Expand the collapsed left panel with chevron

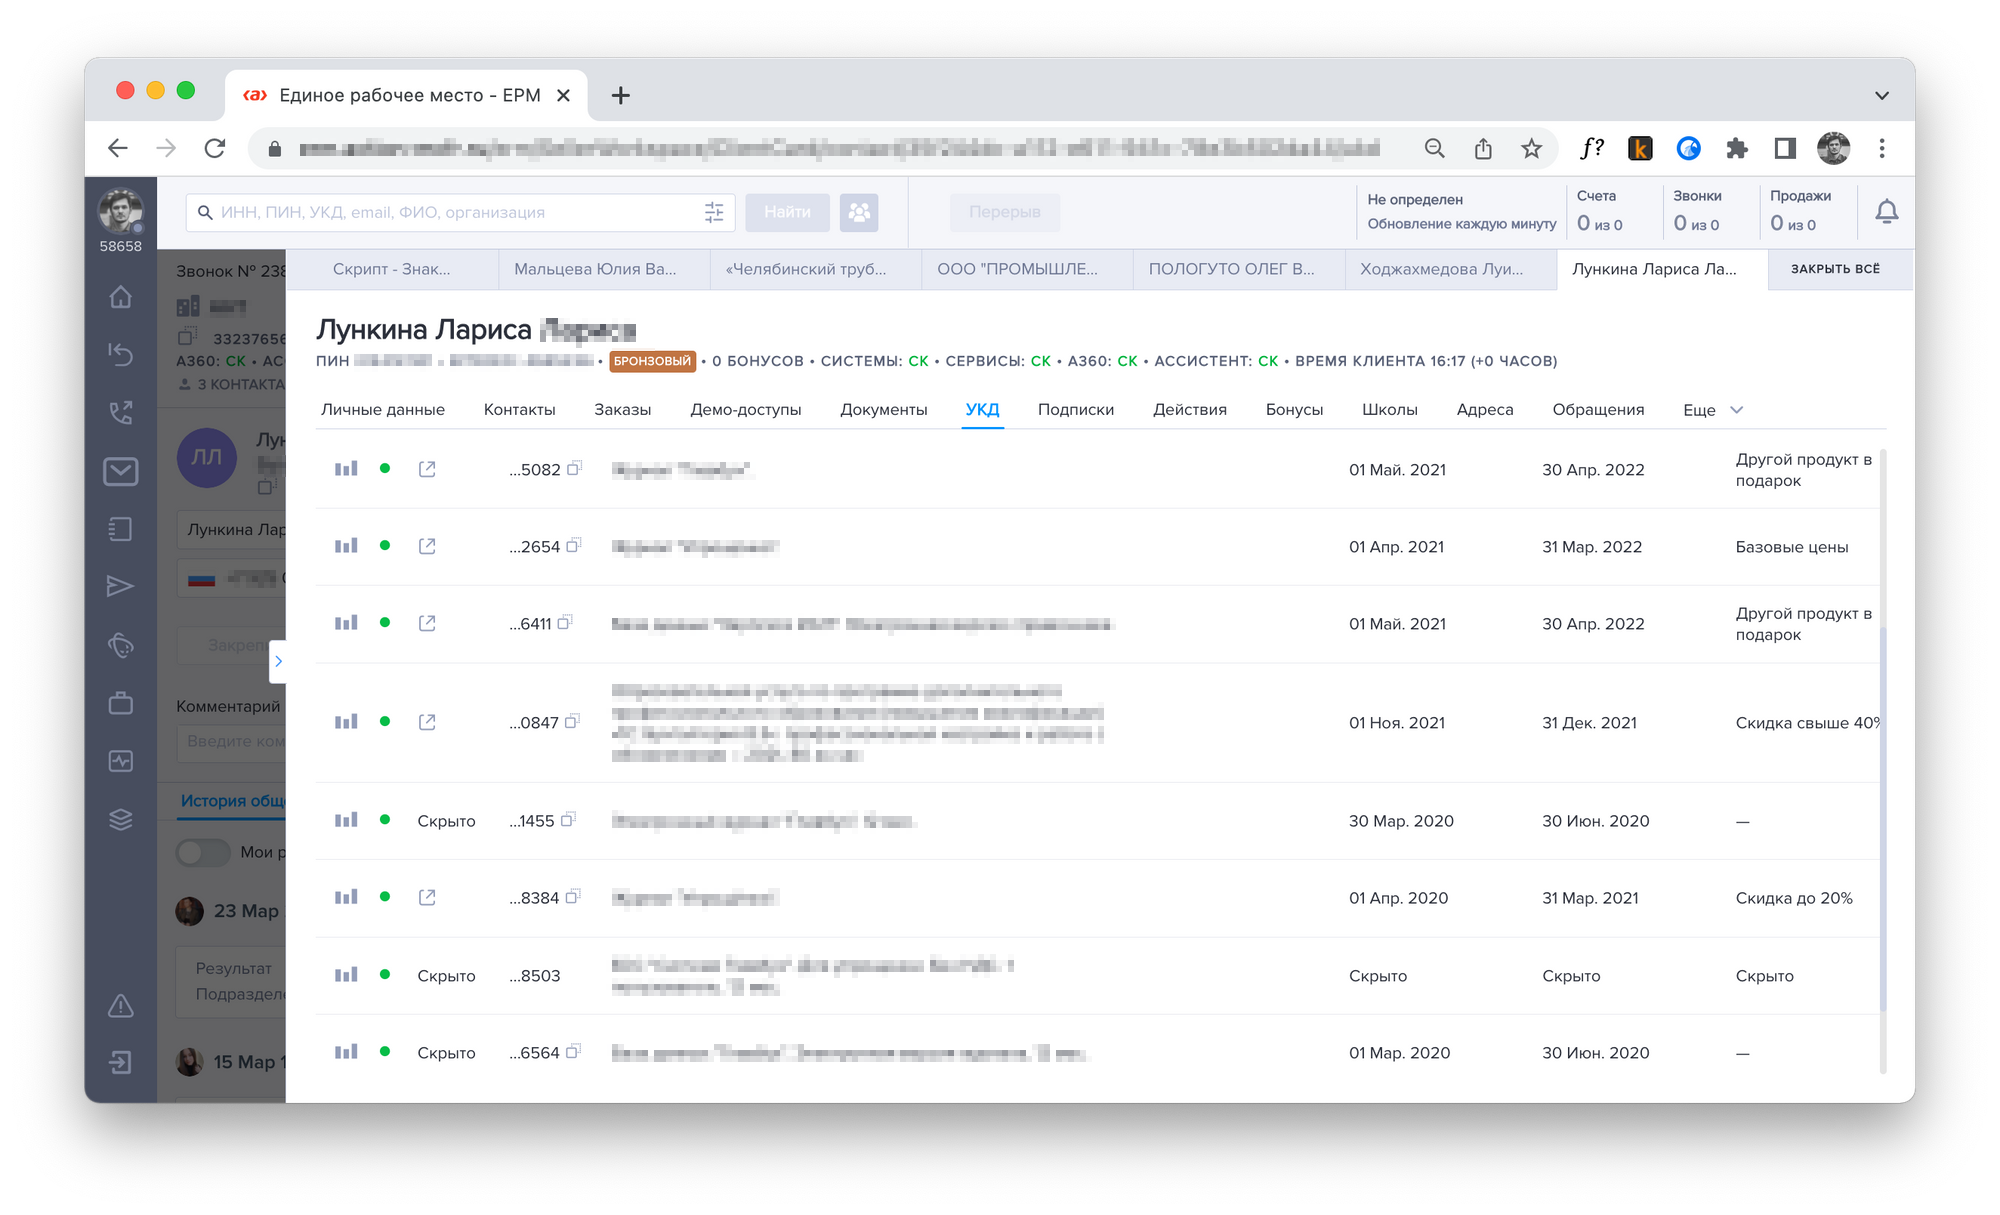[x=278, y=661]
